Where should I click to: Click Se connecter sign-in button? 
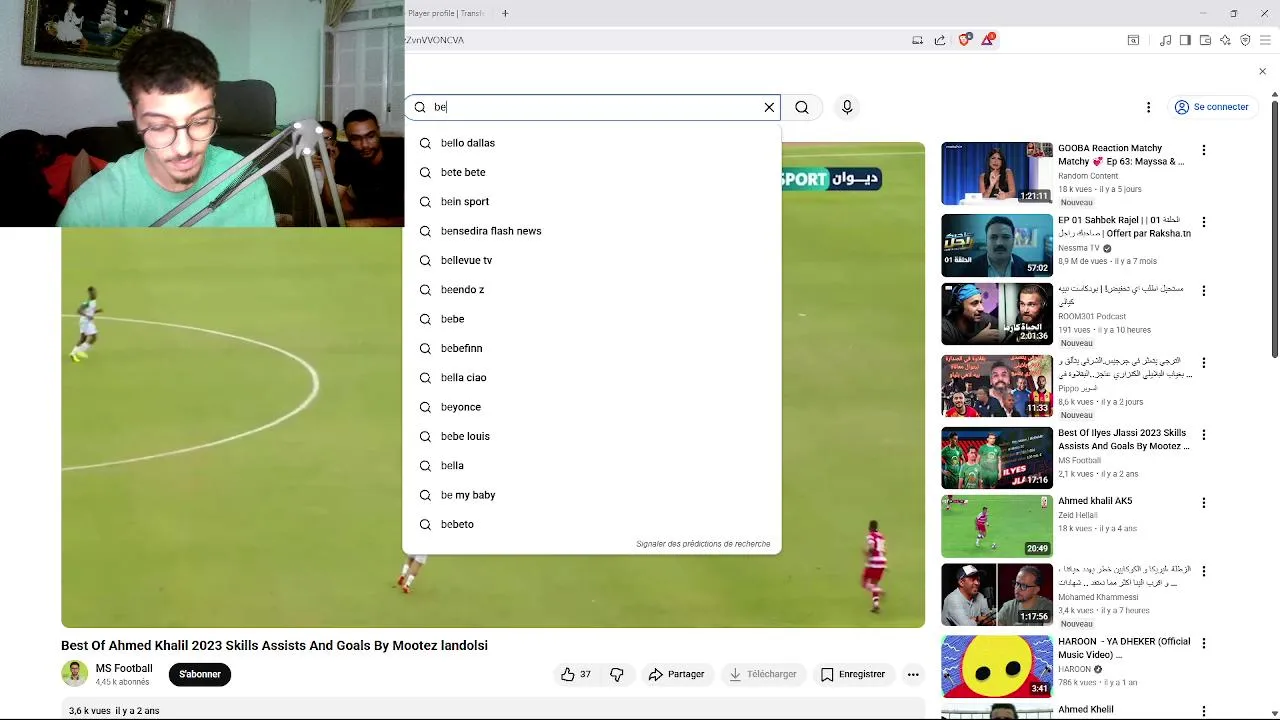pos(1211,107)
